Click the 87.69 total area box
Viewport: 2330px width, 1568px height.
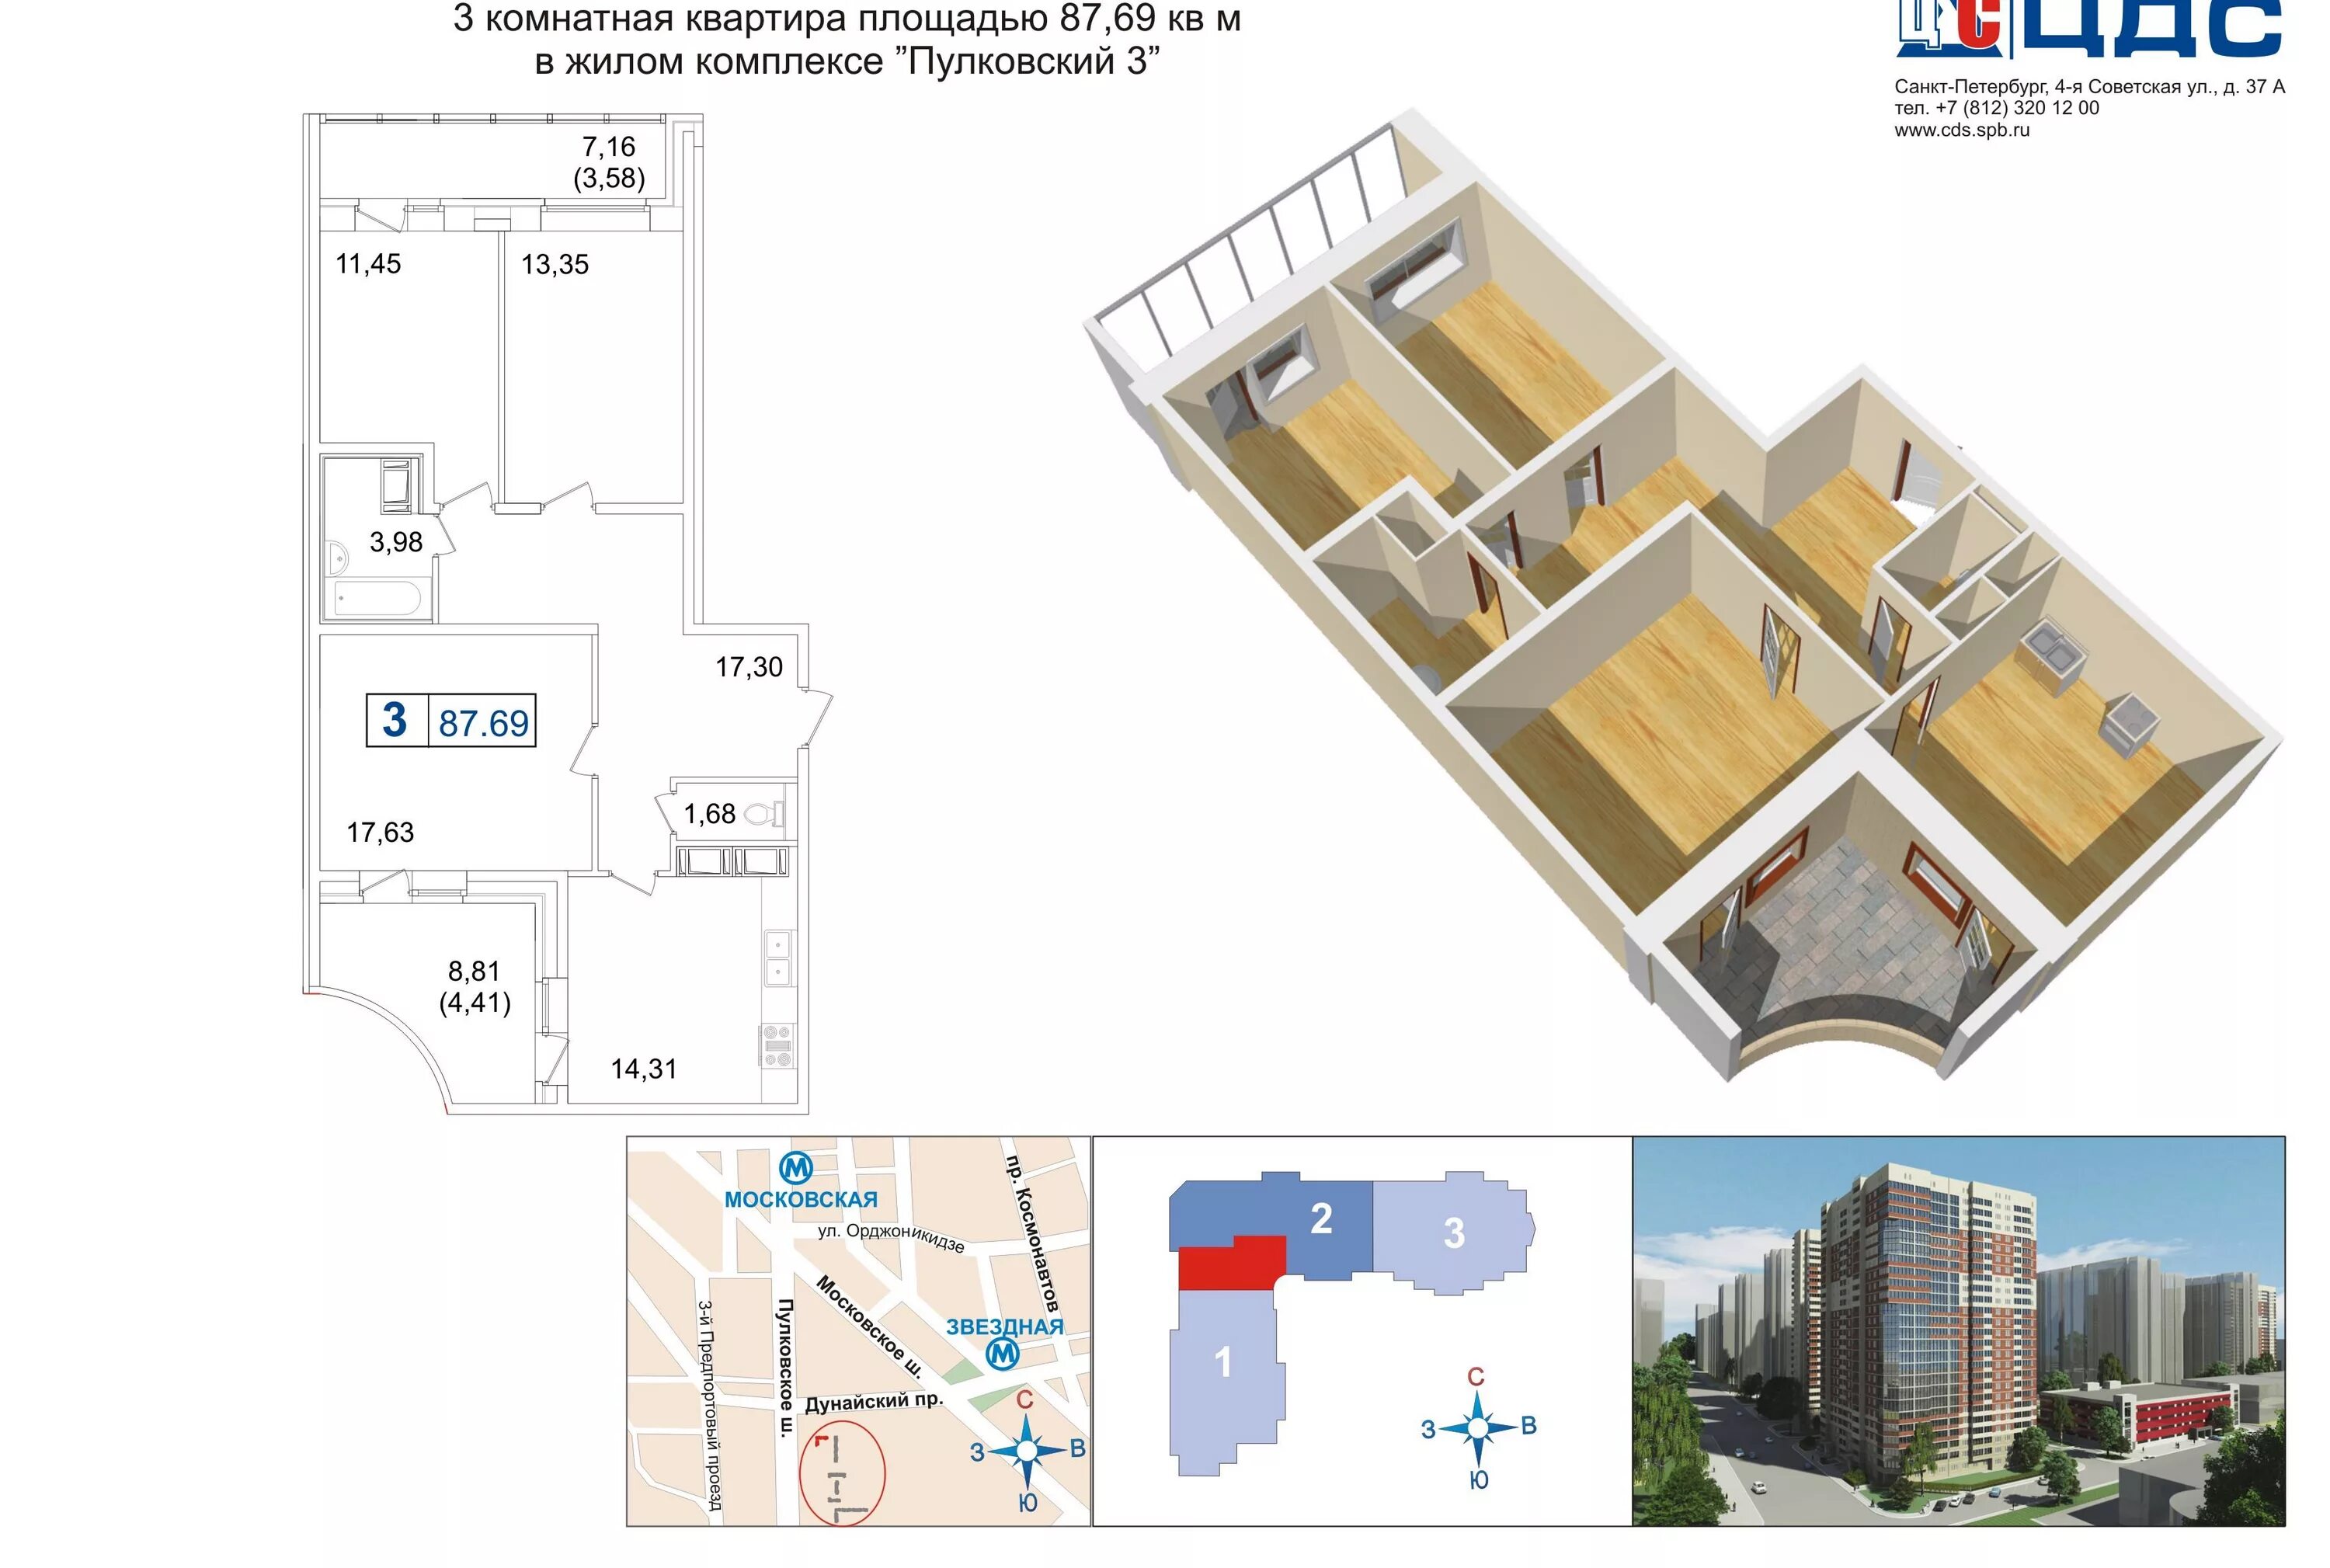(483, 721)
